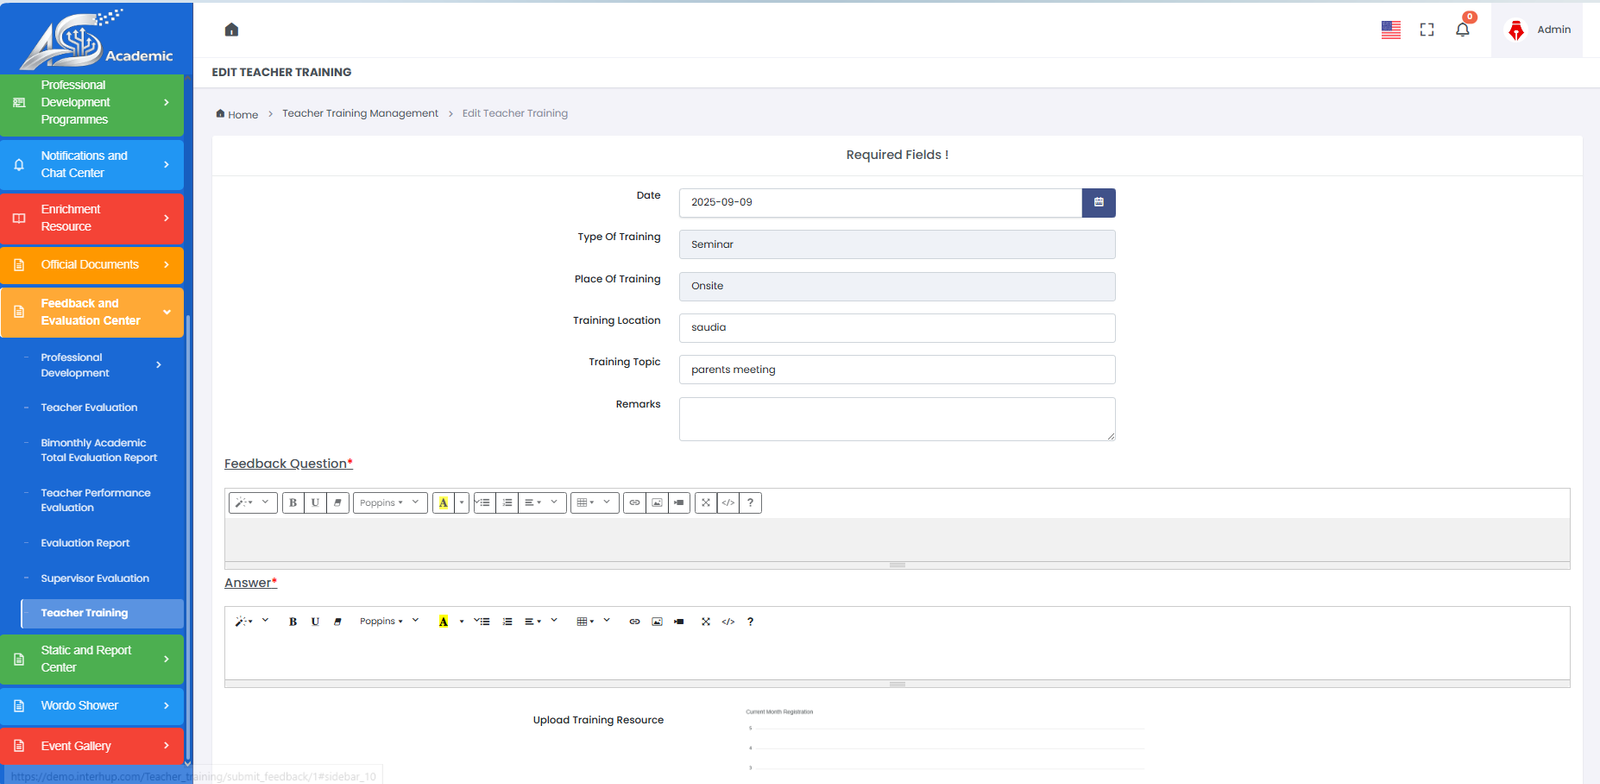
Task: Open Teacher Evaluation sidebar item
Action: [89, 408]
